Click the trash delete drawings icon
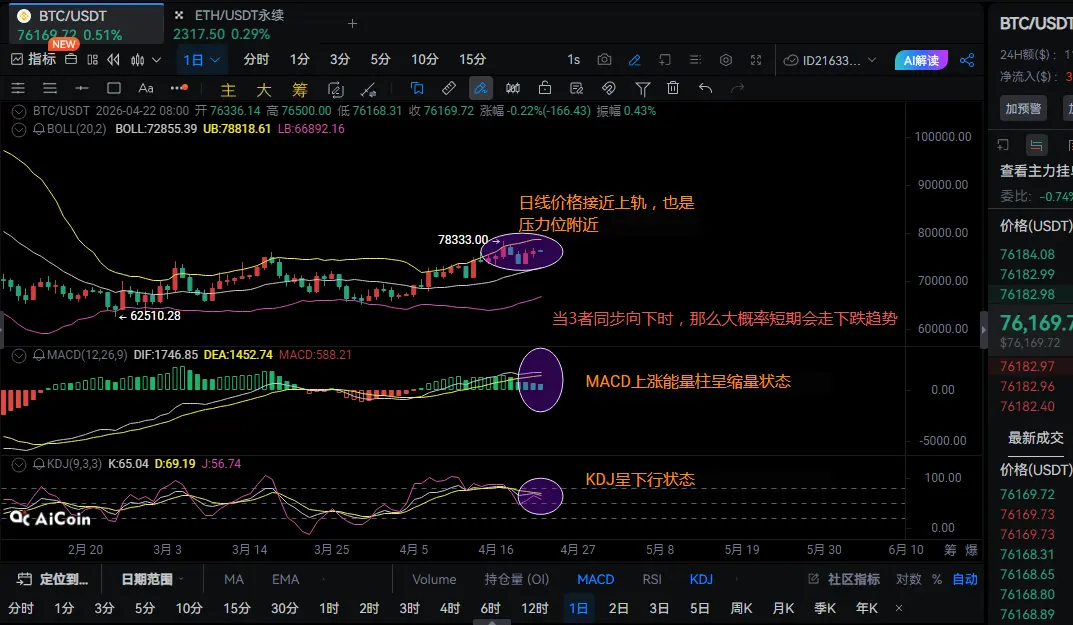Viewport: 1073px width, 625px height. coord(673,88)
